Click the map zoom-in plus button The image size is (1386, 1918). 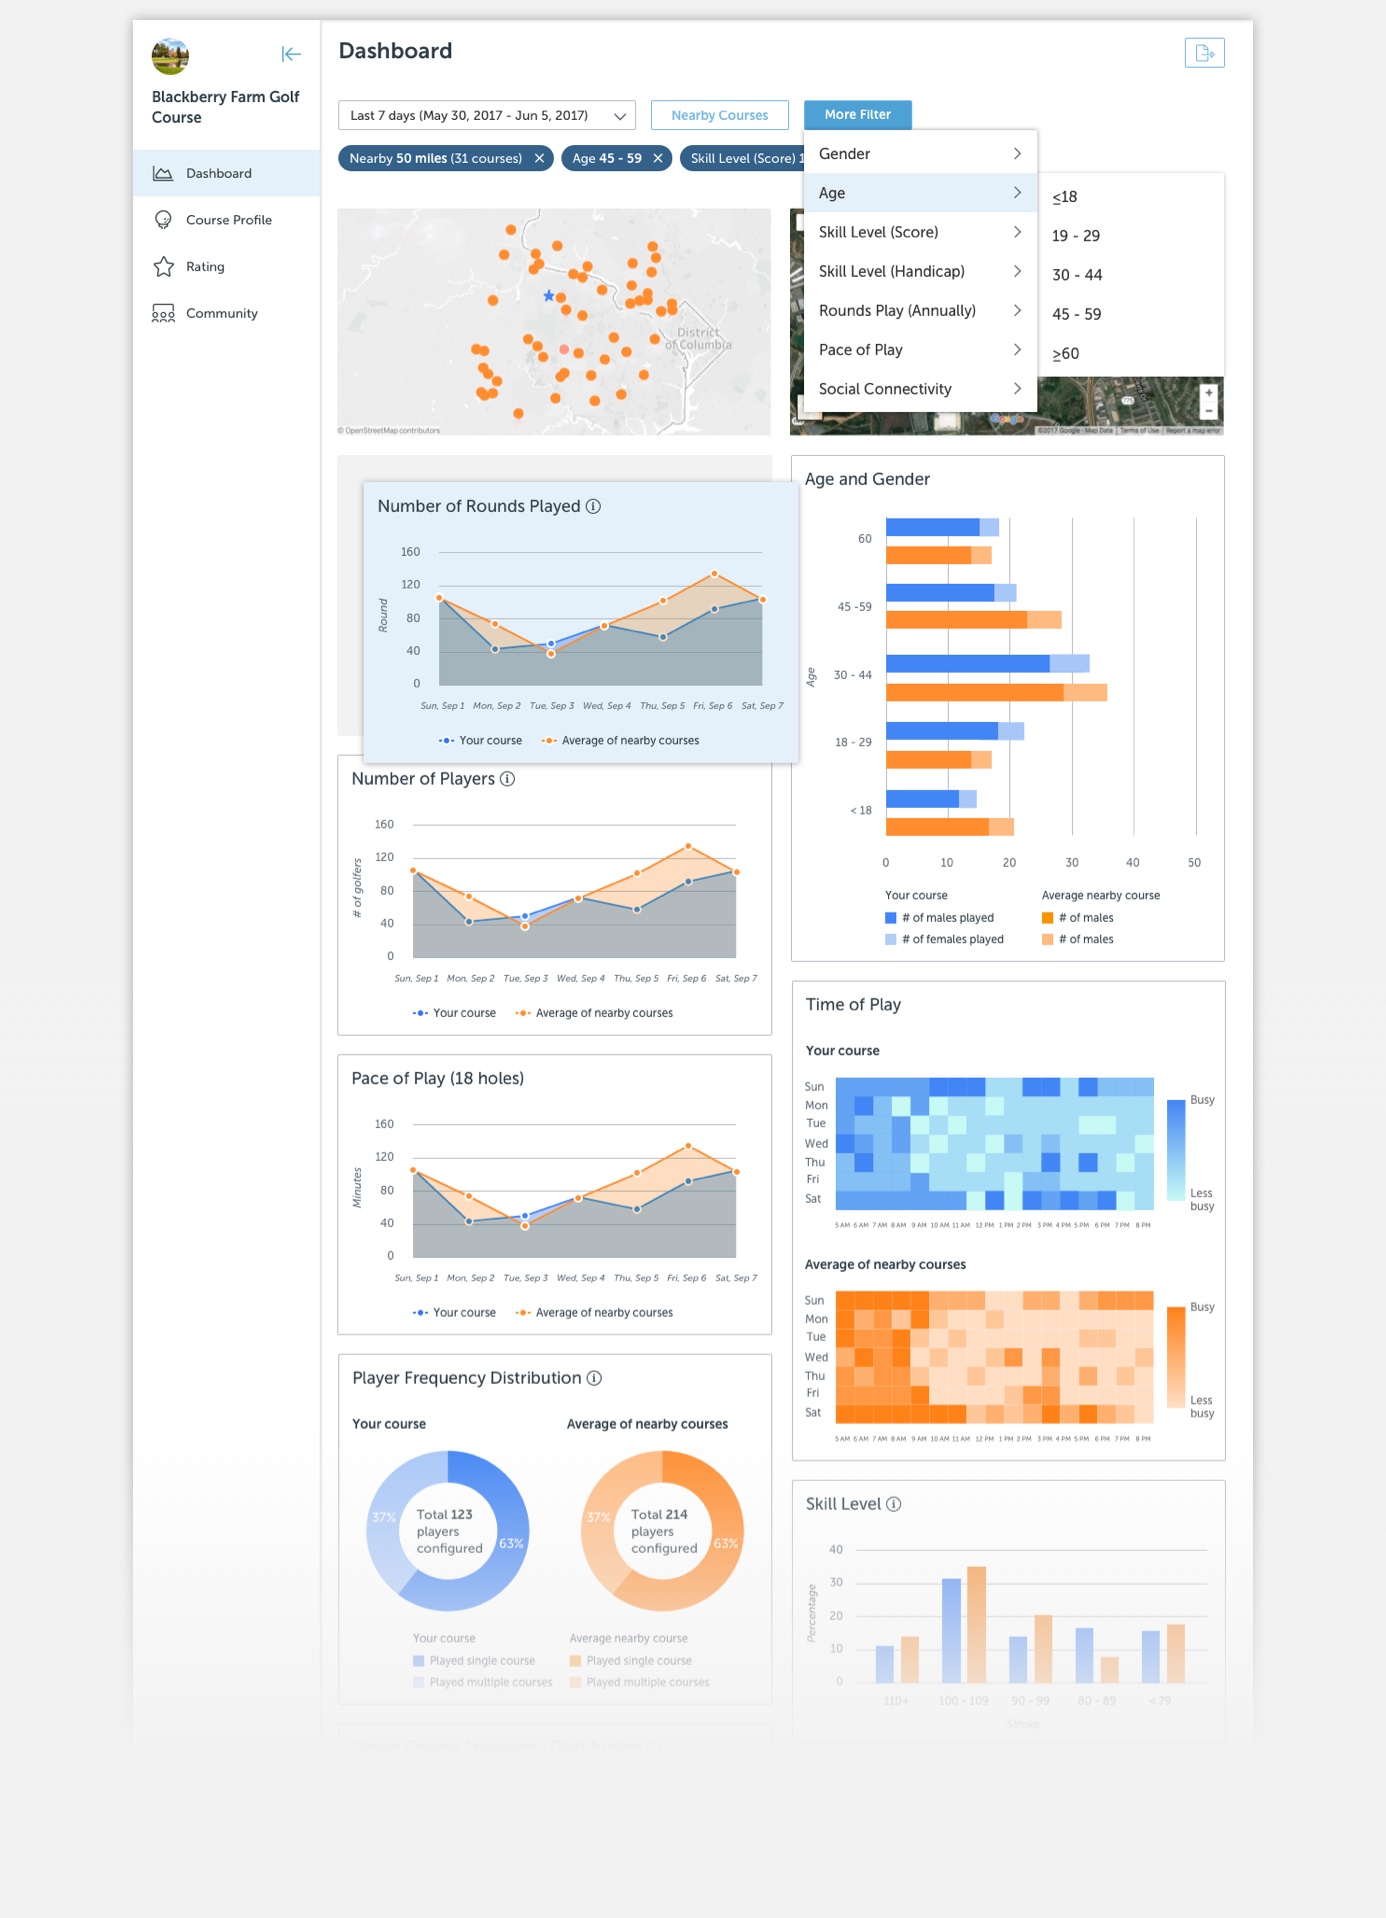click(x=1208, y=393)
